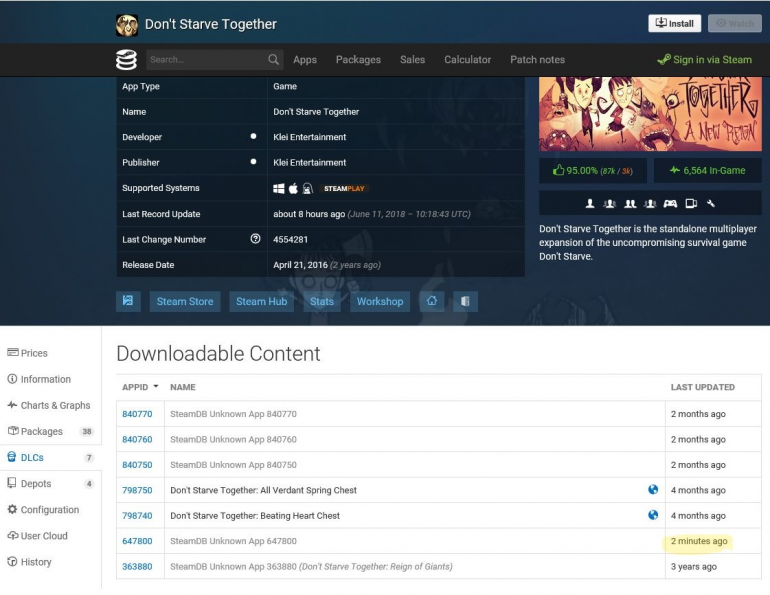
Task: Open the Stats button
Action: 322,301
